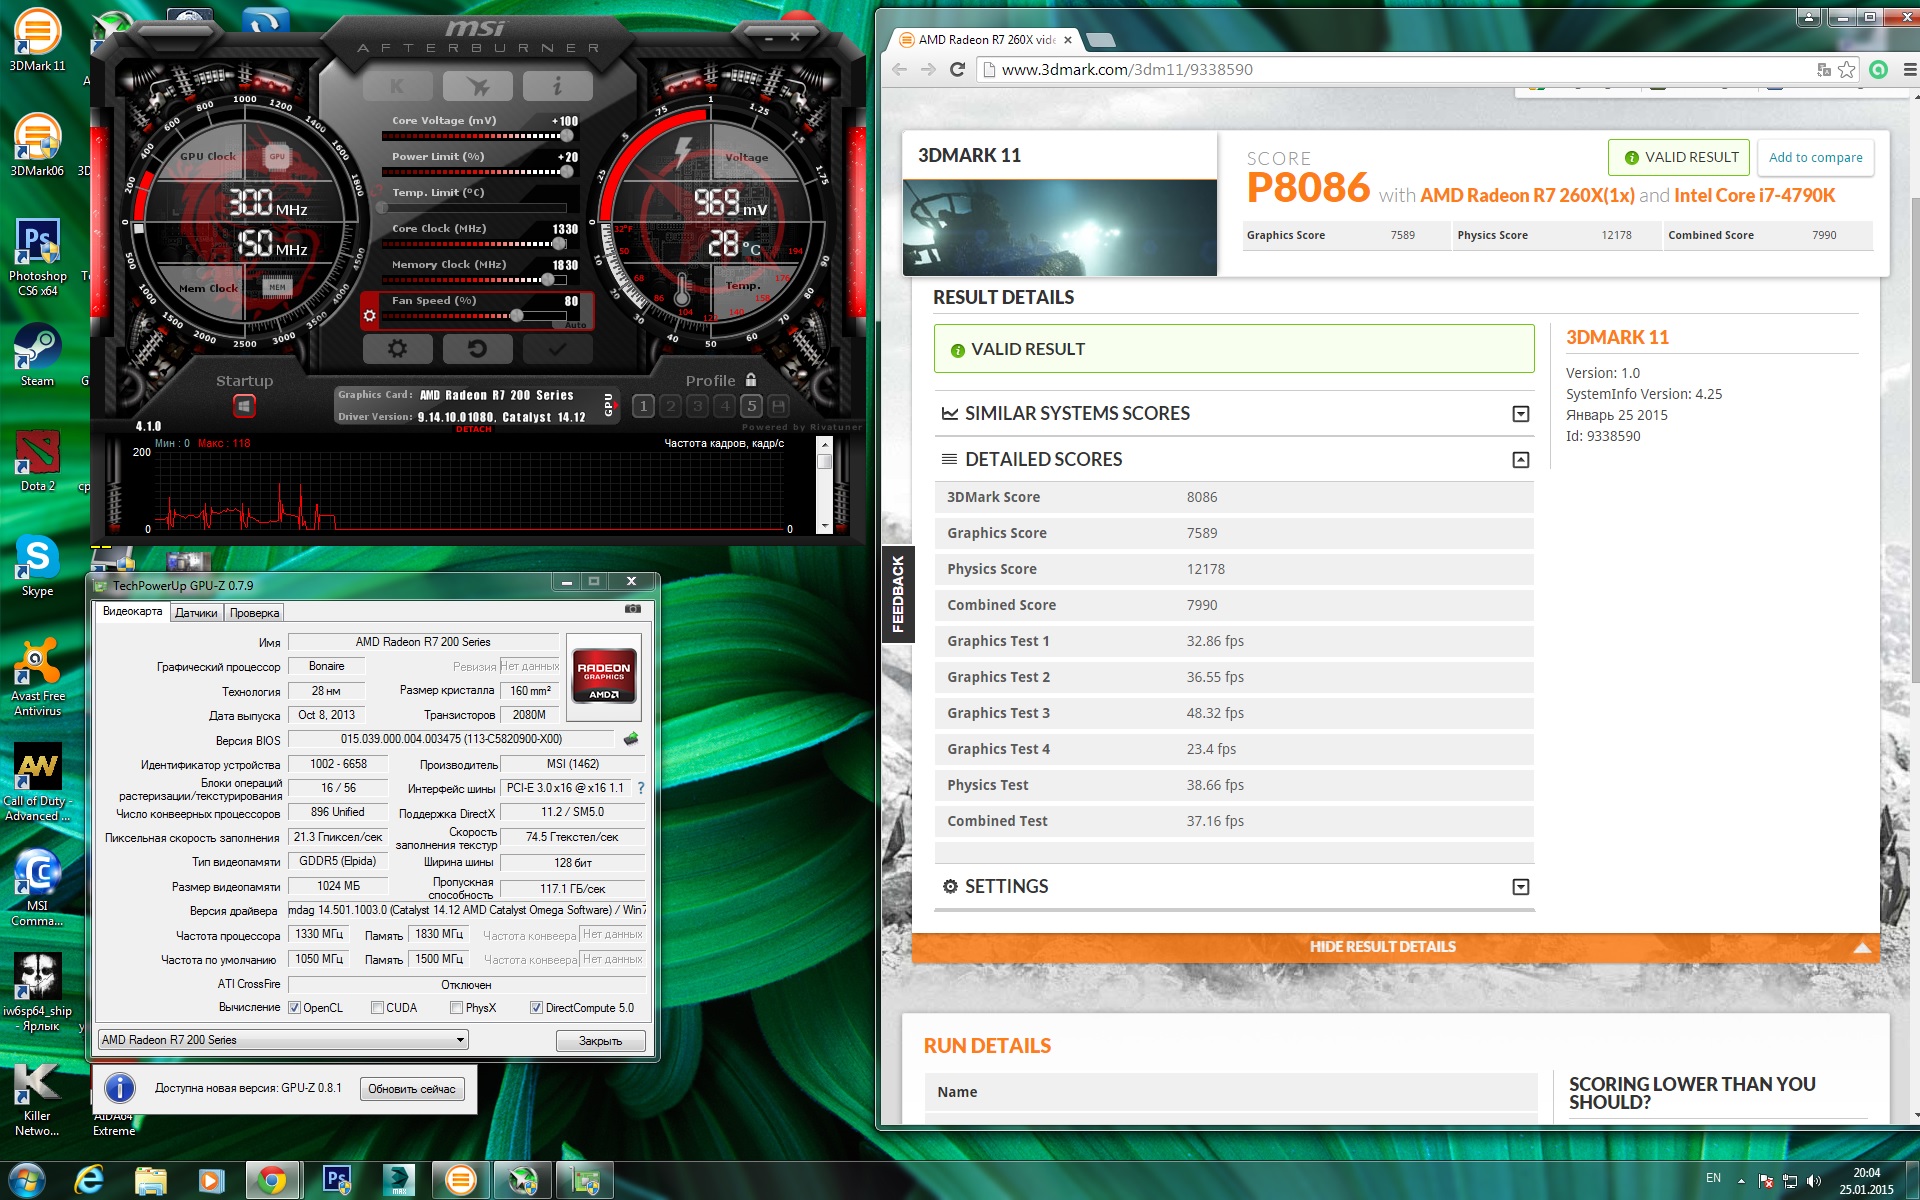1920x1200 pixels.
Task: Toggle the Auto fan speed button
Action: click(576, 325)
